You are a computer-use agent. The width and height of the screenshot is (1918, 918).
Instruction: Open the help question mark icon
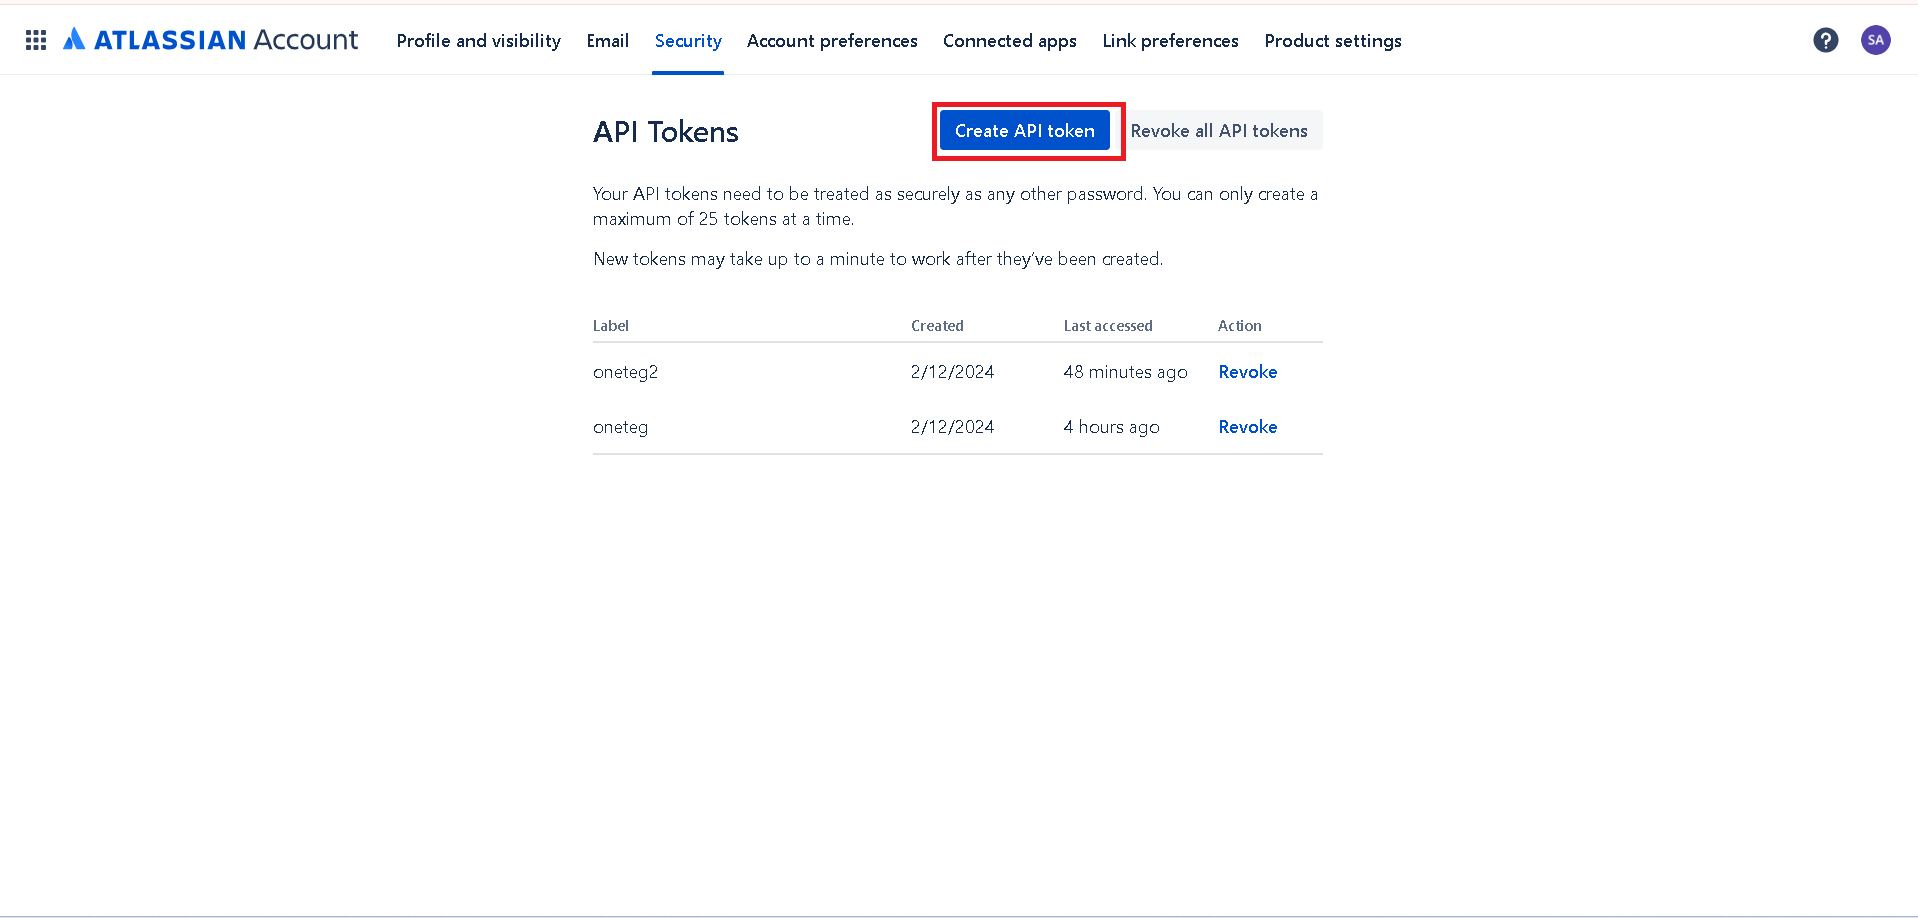tap(1826, 40)
